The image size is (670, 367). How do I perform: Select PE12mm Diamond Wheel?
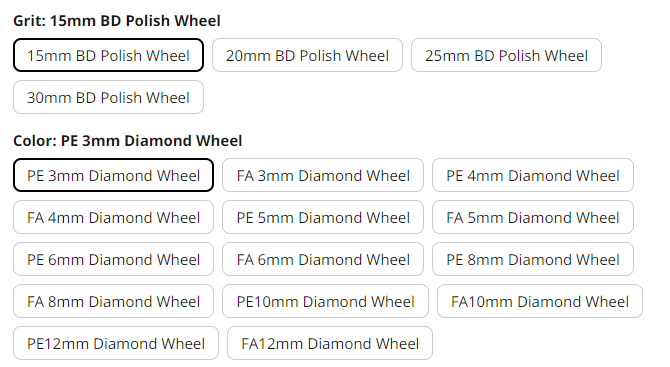(x=116, y=343)
